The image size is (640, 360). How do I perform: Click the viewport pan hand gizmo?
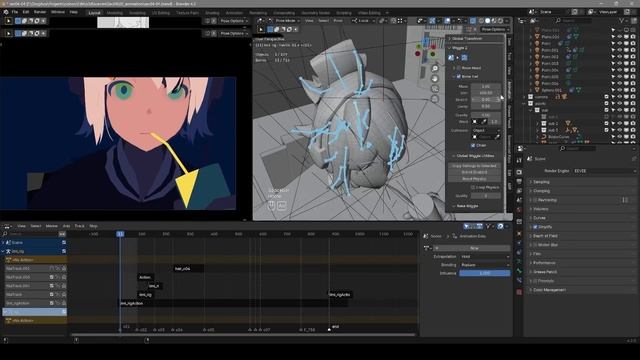coord(435,79)
